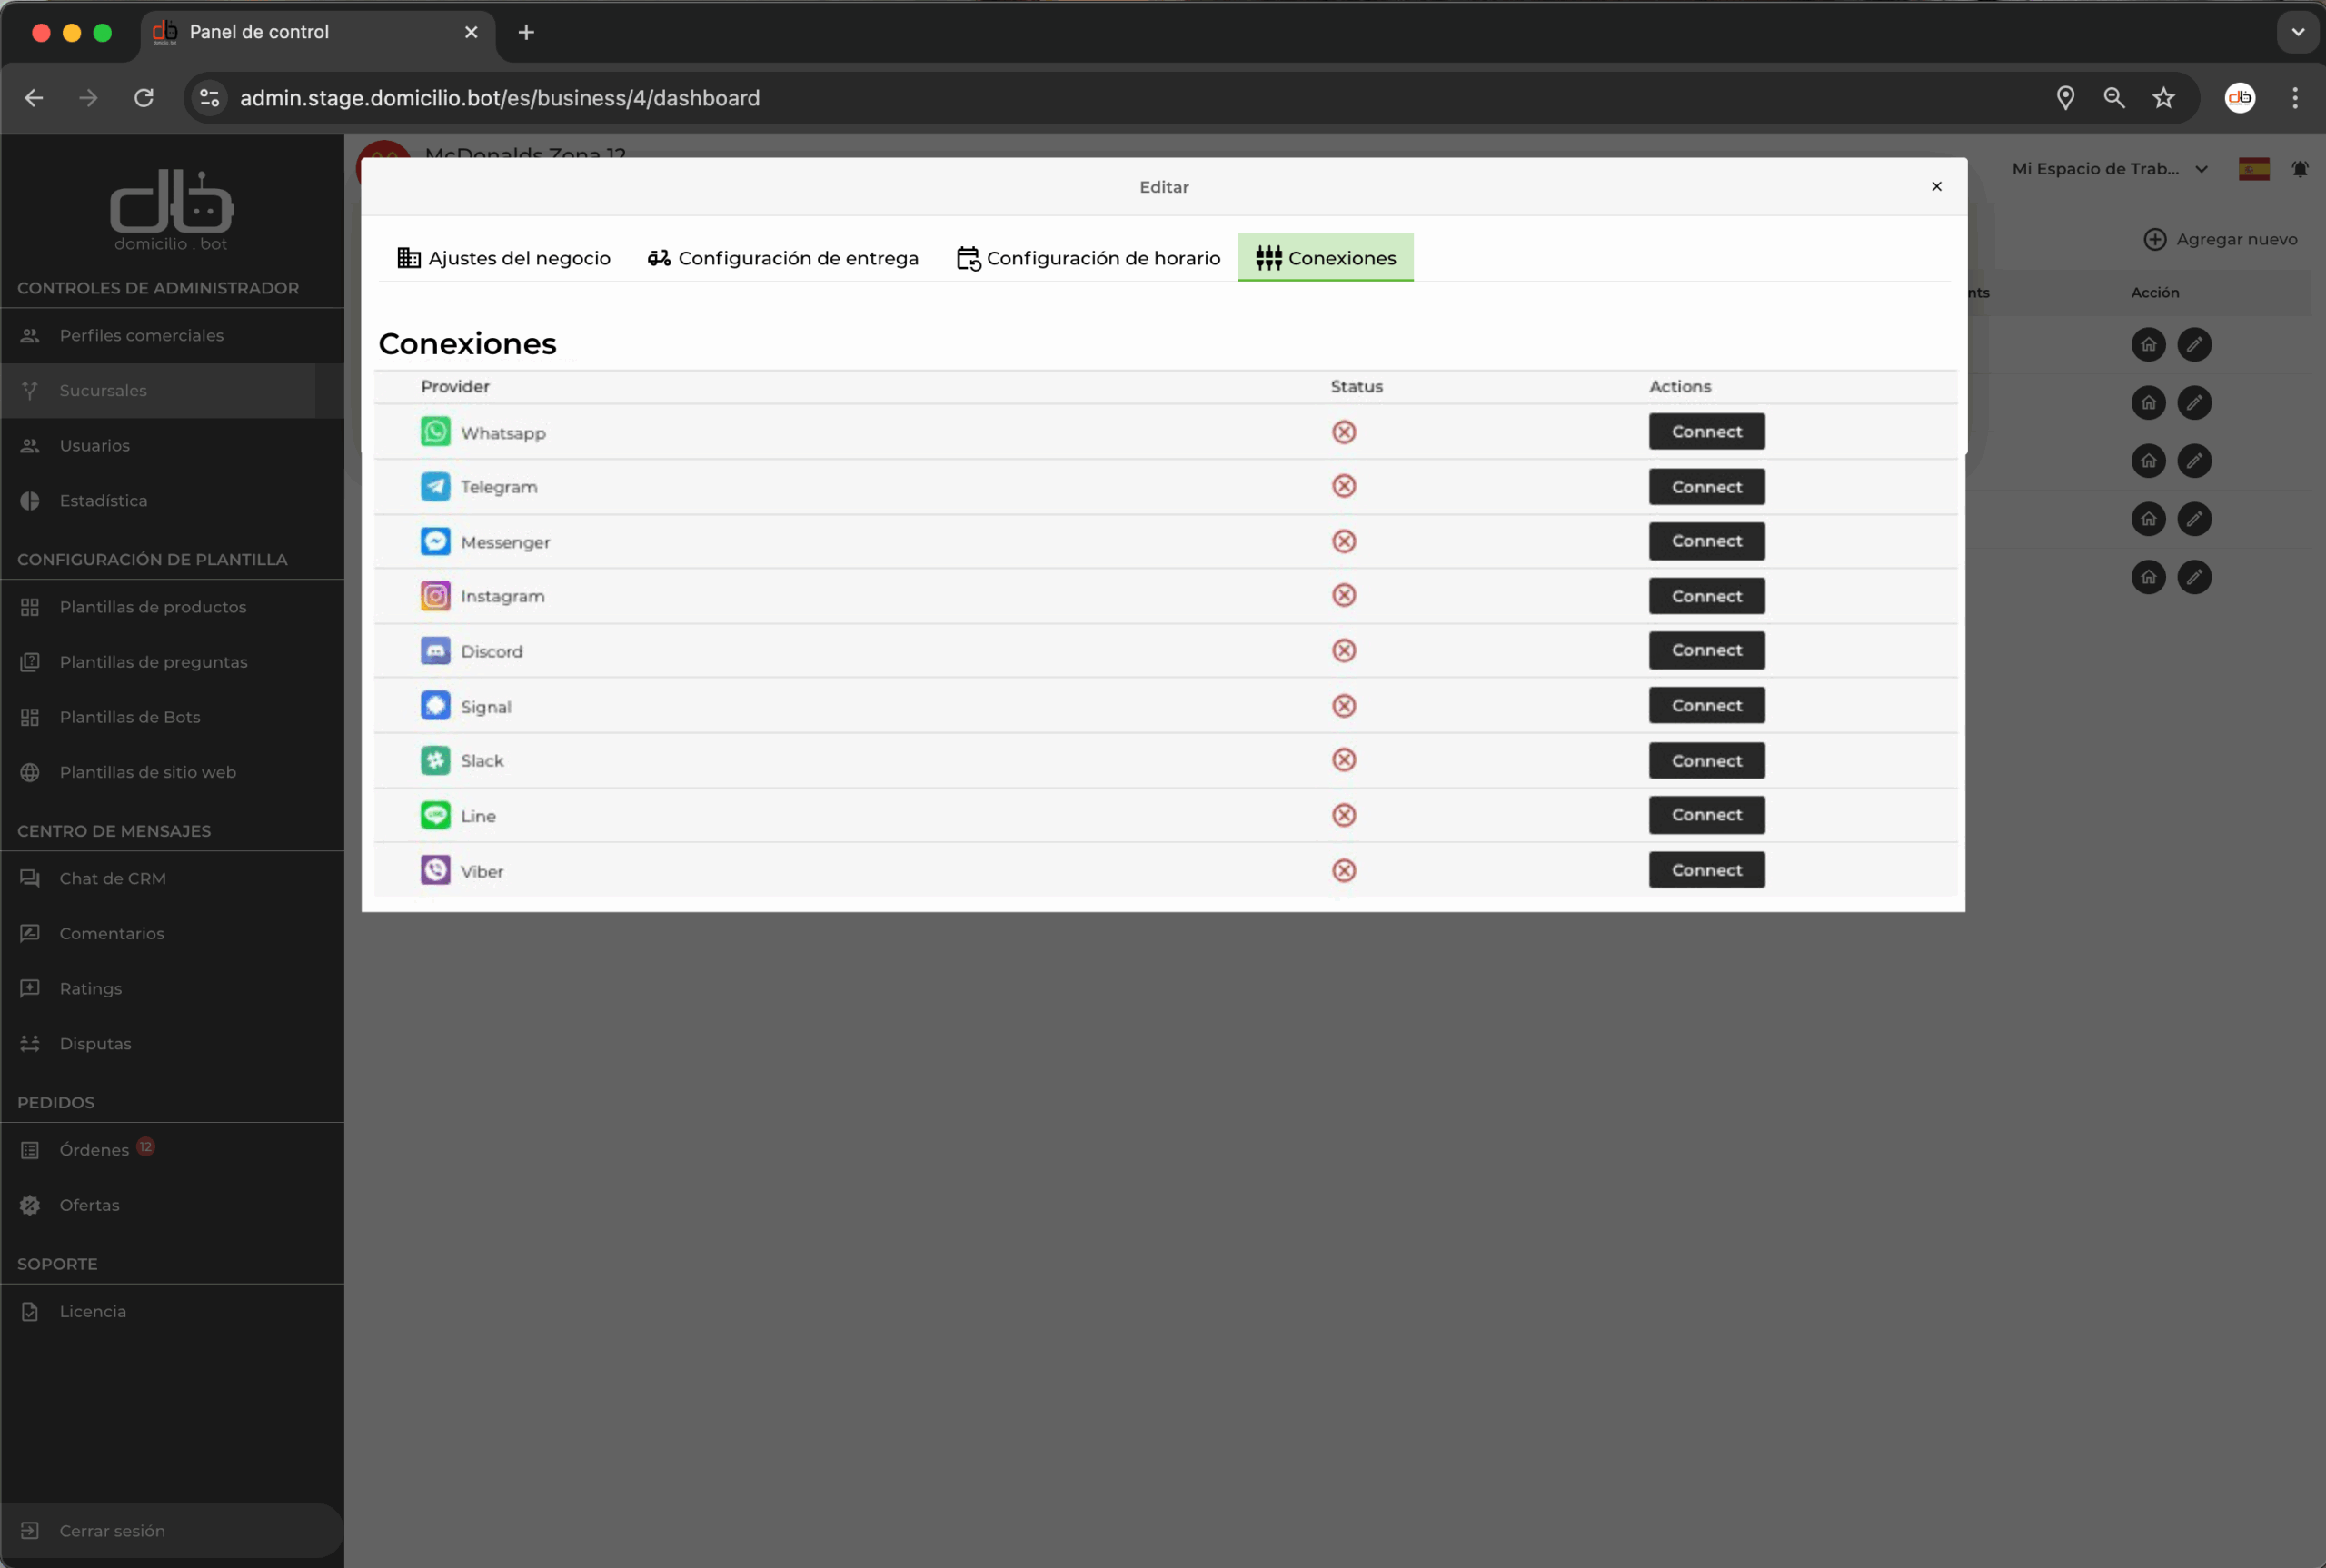This screenshot has height=1568, width=2326.
Task: Click the Discord provider icon
Action: point(435,651)
